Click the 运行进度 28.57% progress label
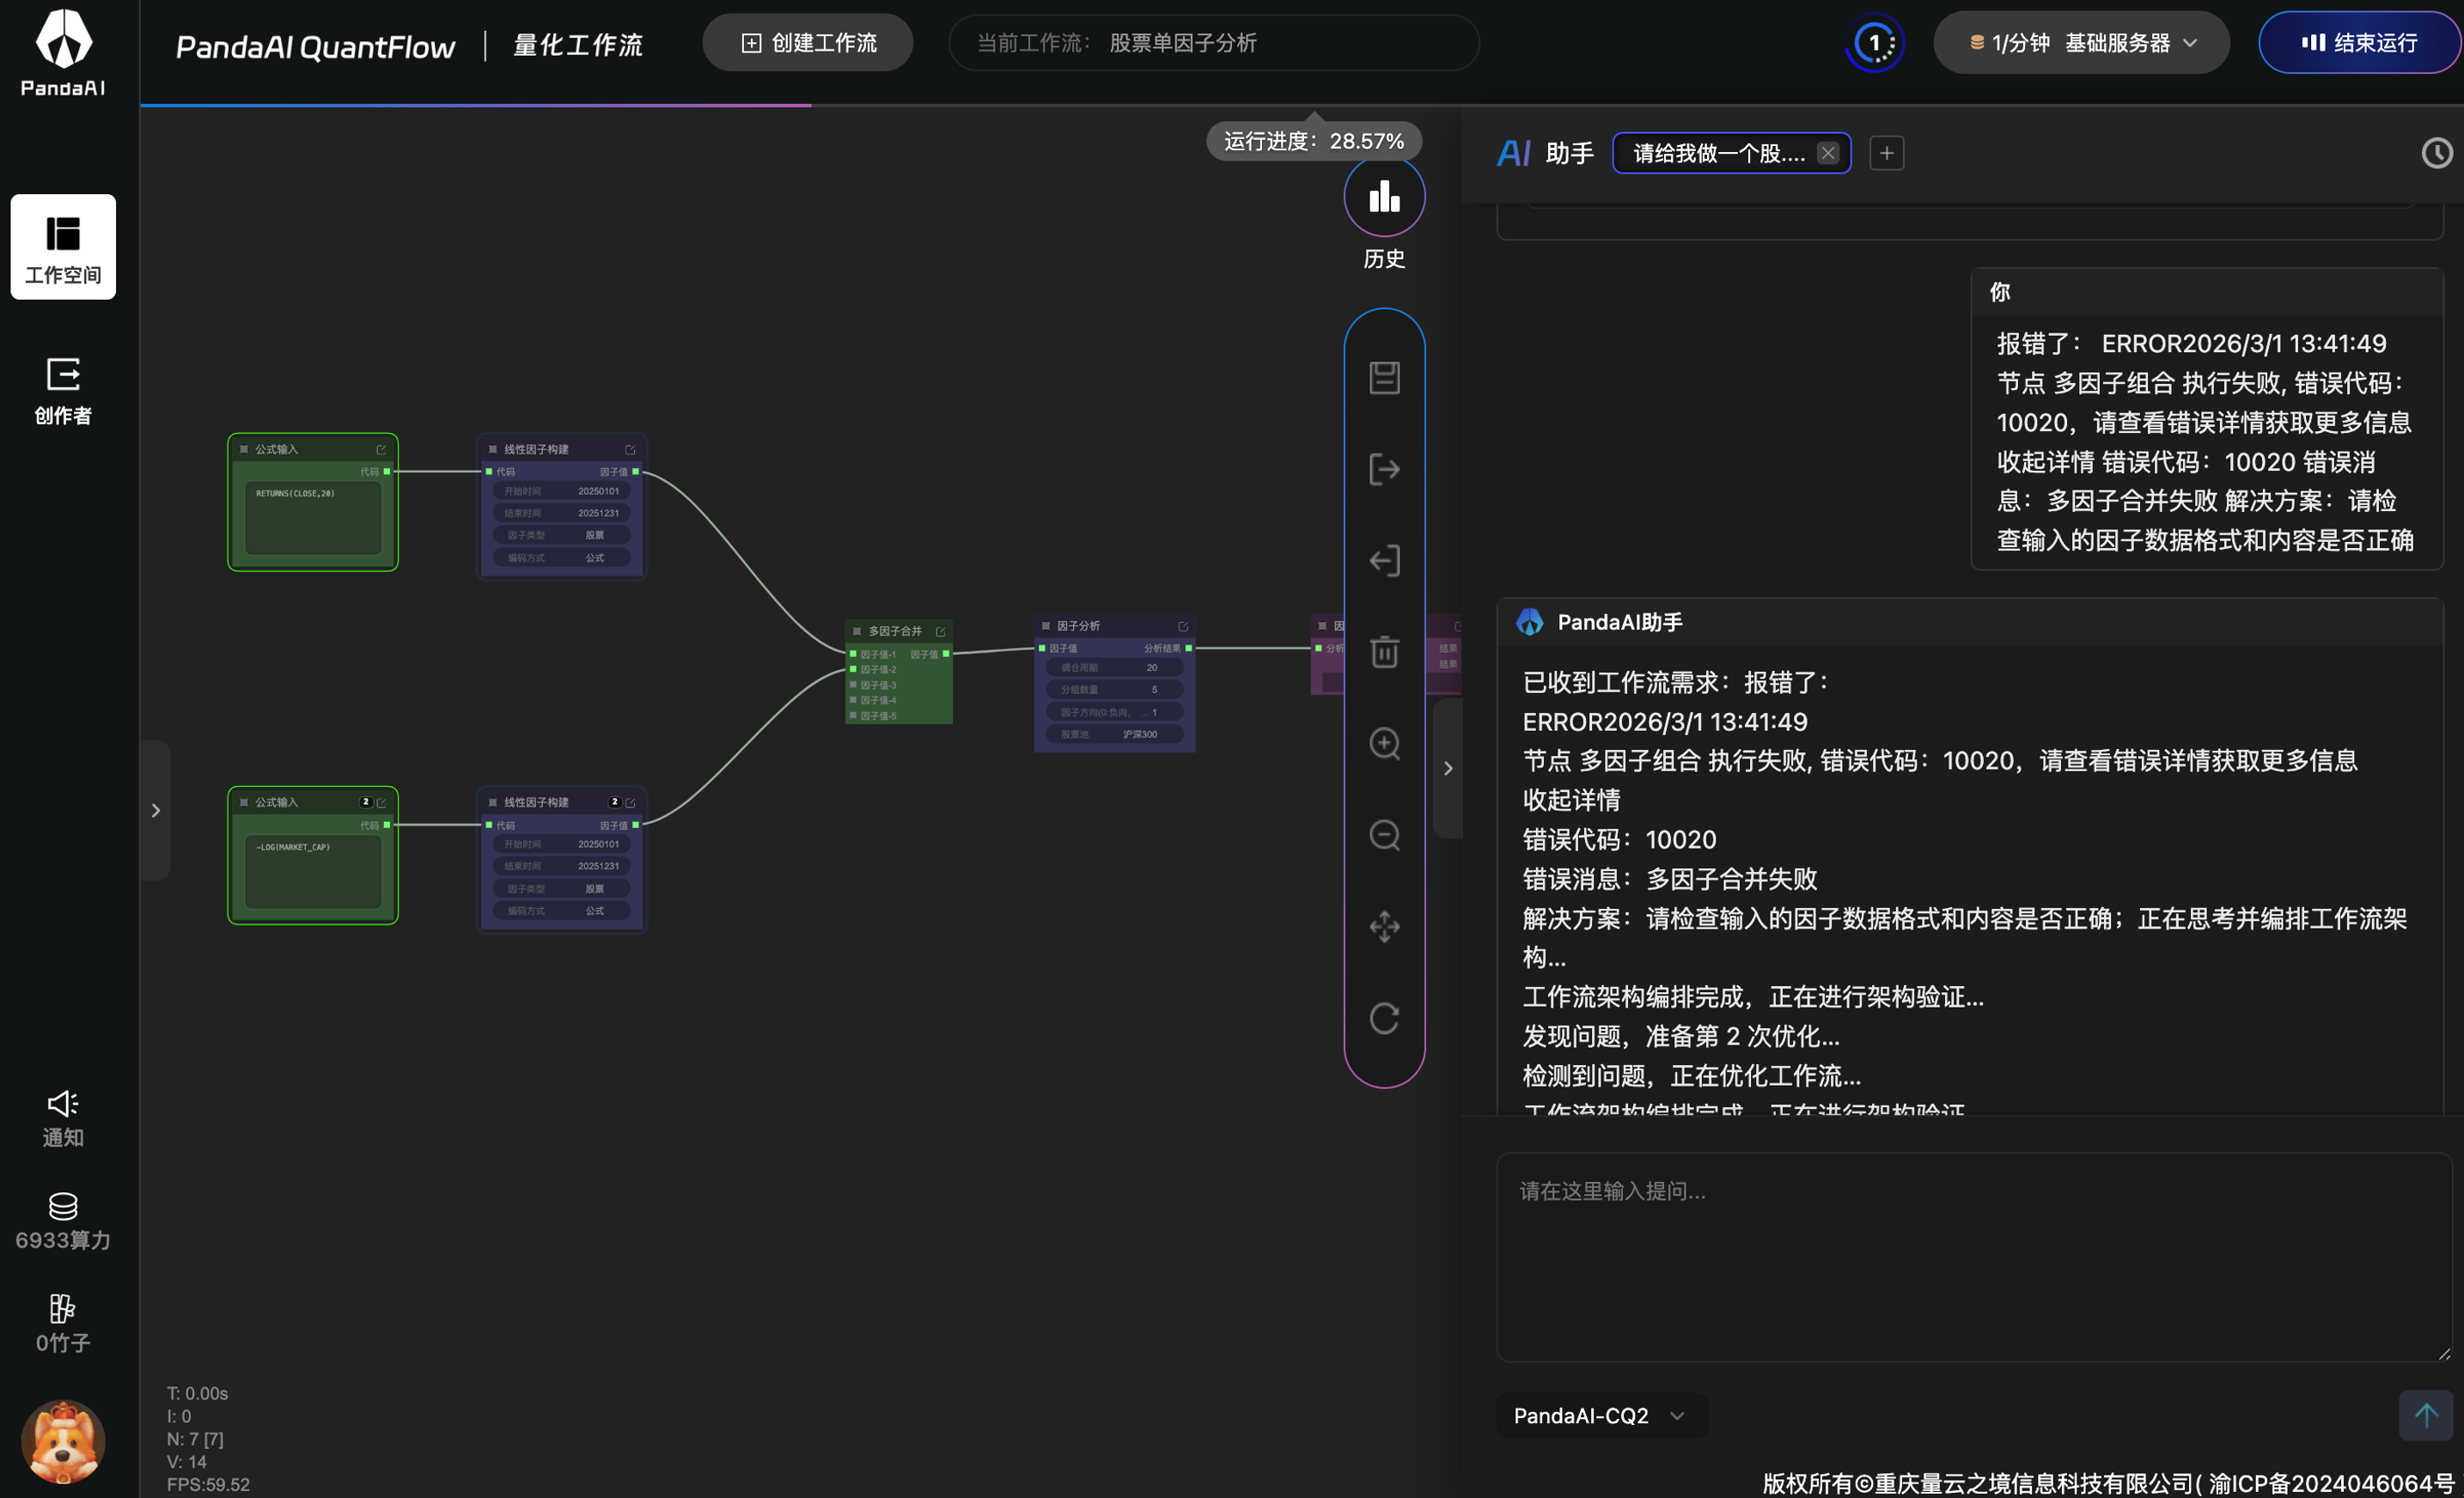Screen dimensions: 2464x1498 coord(1314,141)
